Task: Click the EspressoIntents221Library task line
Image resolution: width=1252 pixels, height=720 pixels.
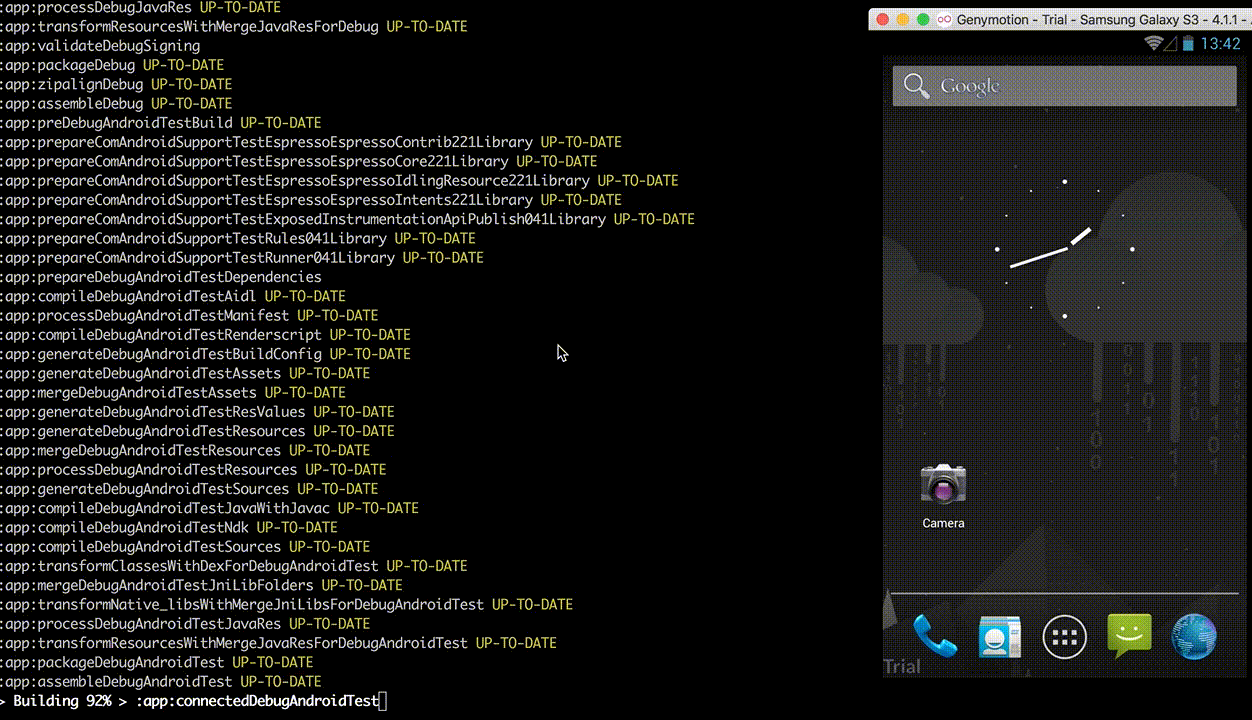Action: tap(311, 200)
